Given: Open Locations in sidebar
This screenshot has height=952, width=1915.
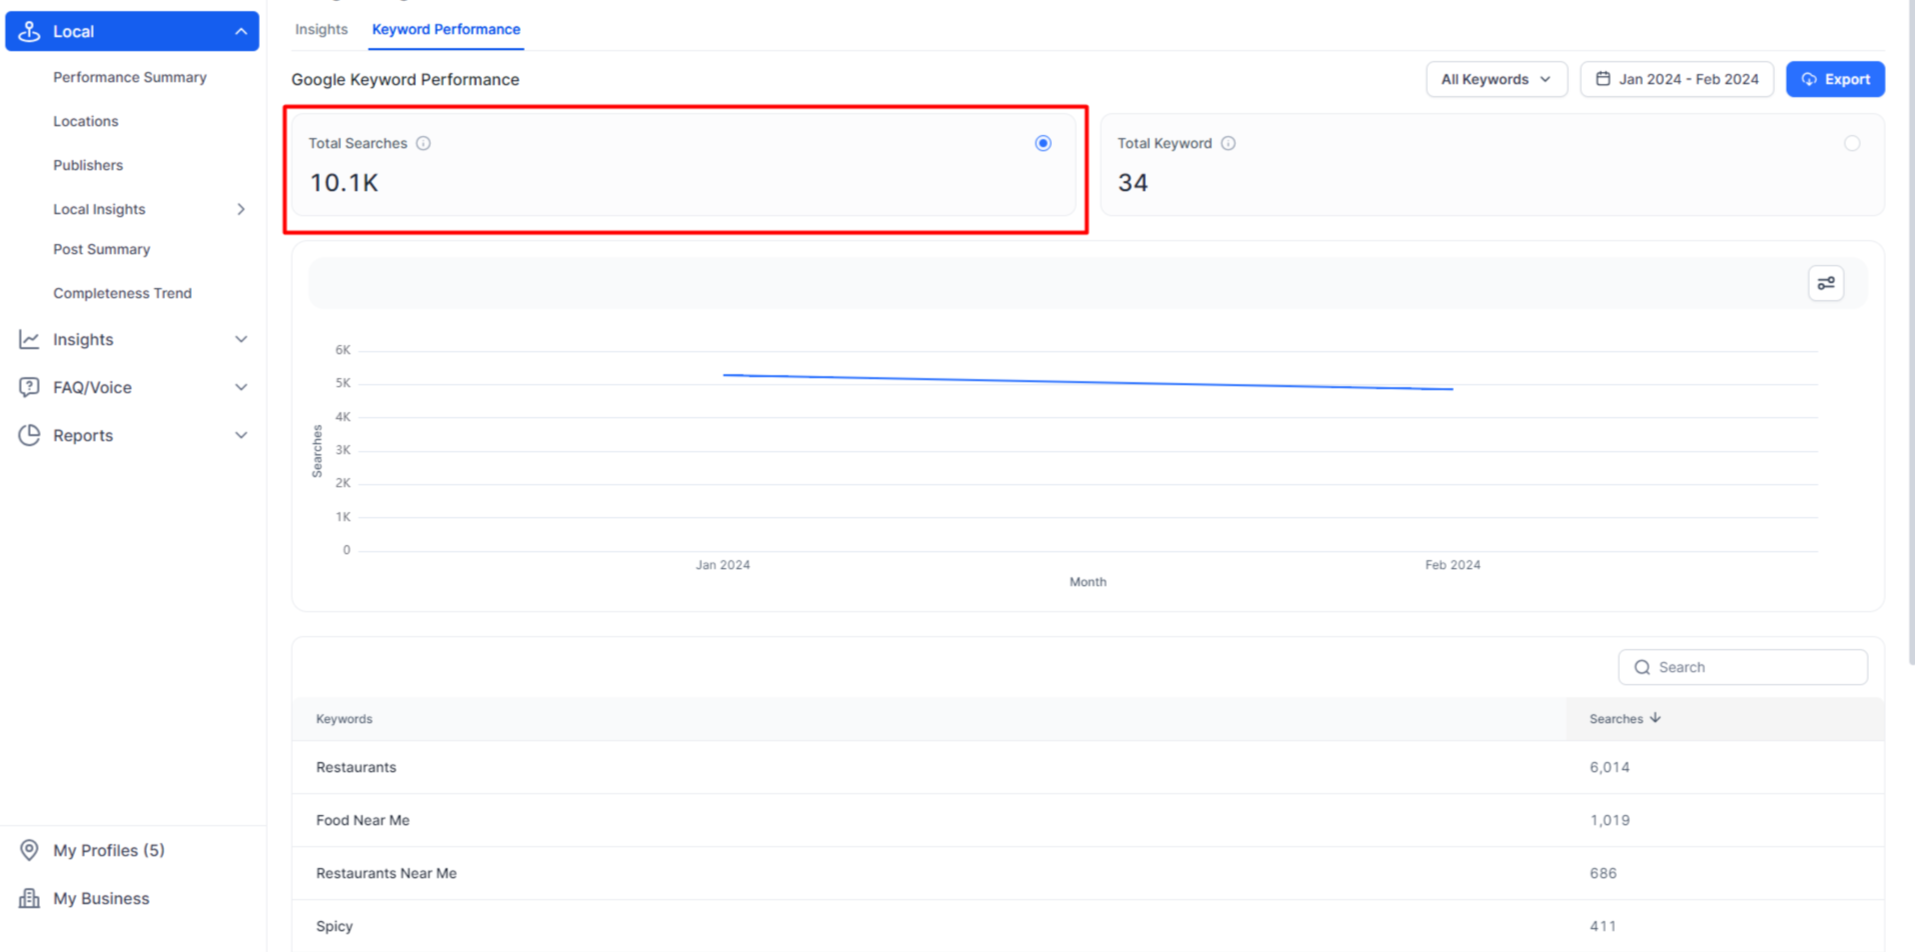Looking at the screenshot, I should (x=86, y=121).
